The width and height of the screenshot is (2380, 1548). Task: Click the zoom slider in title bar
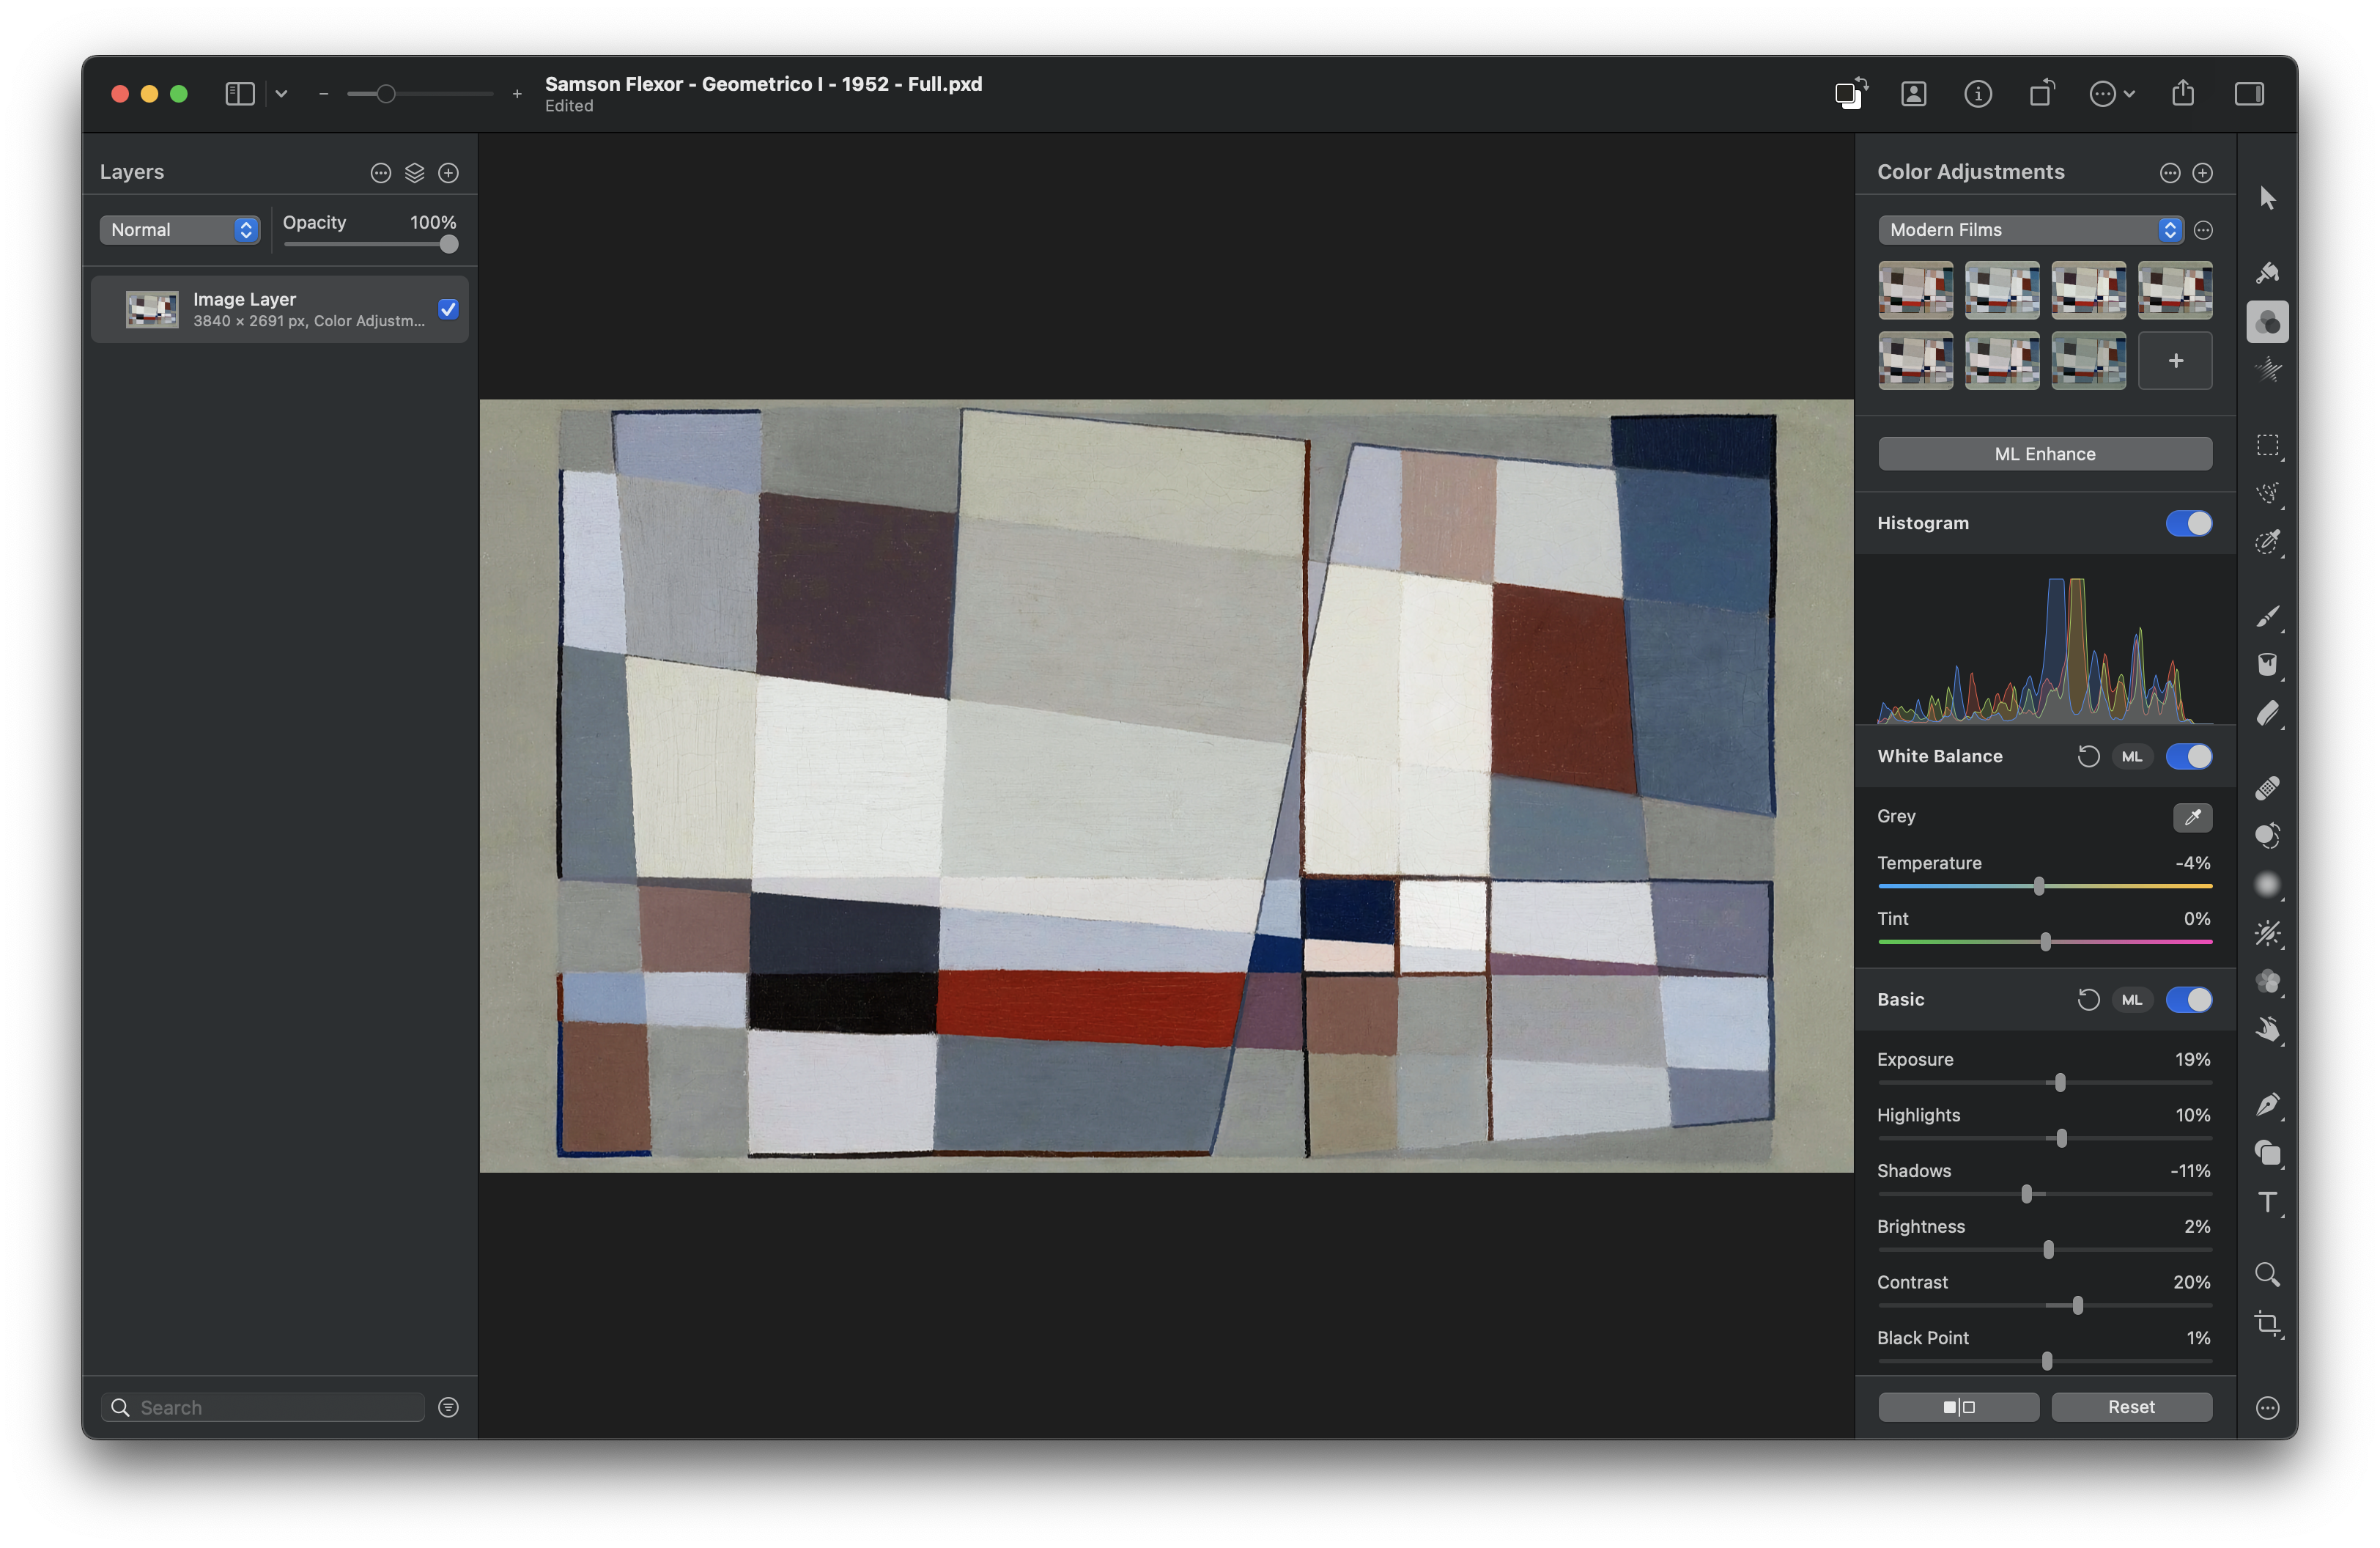[419, 94]
